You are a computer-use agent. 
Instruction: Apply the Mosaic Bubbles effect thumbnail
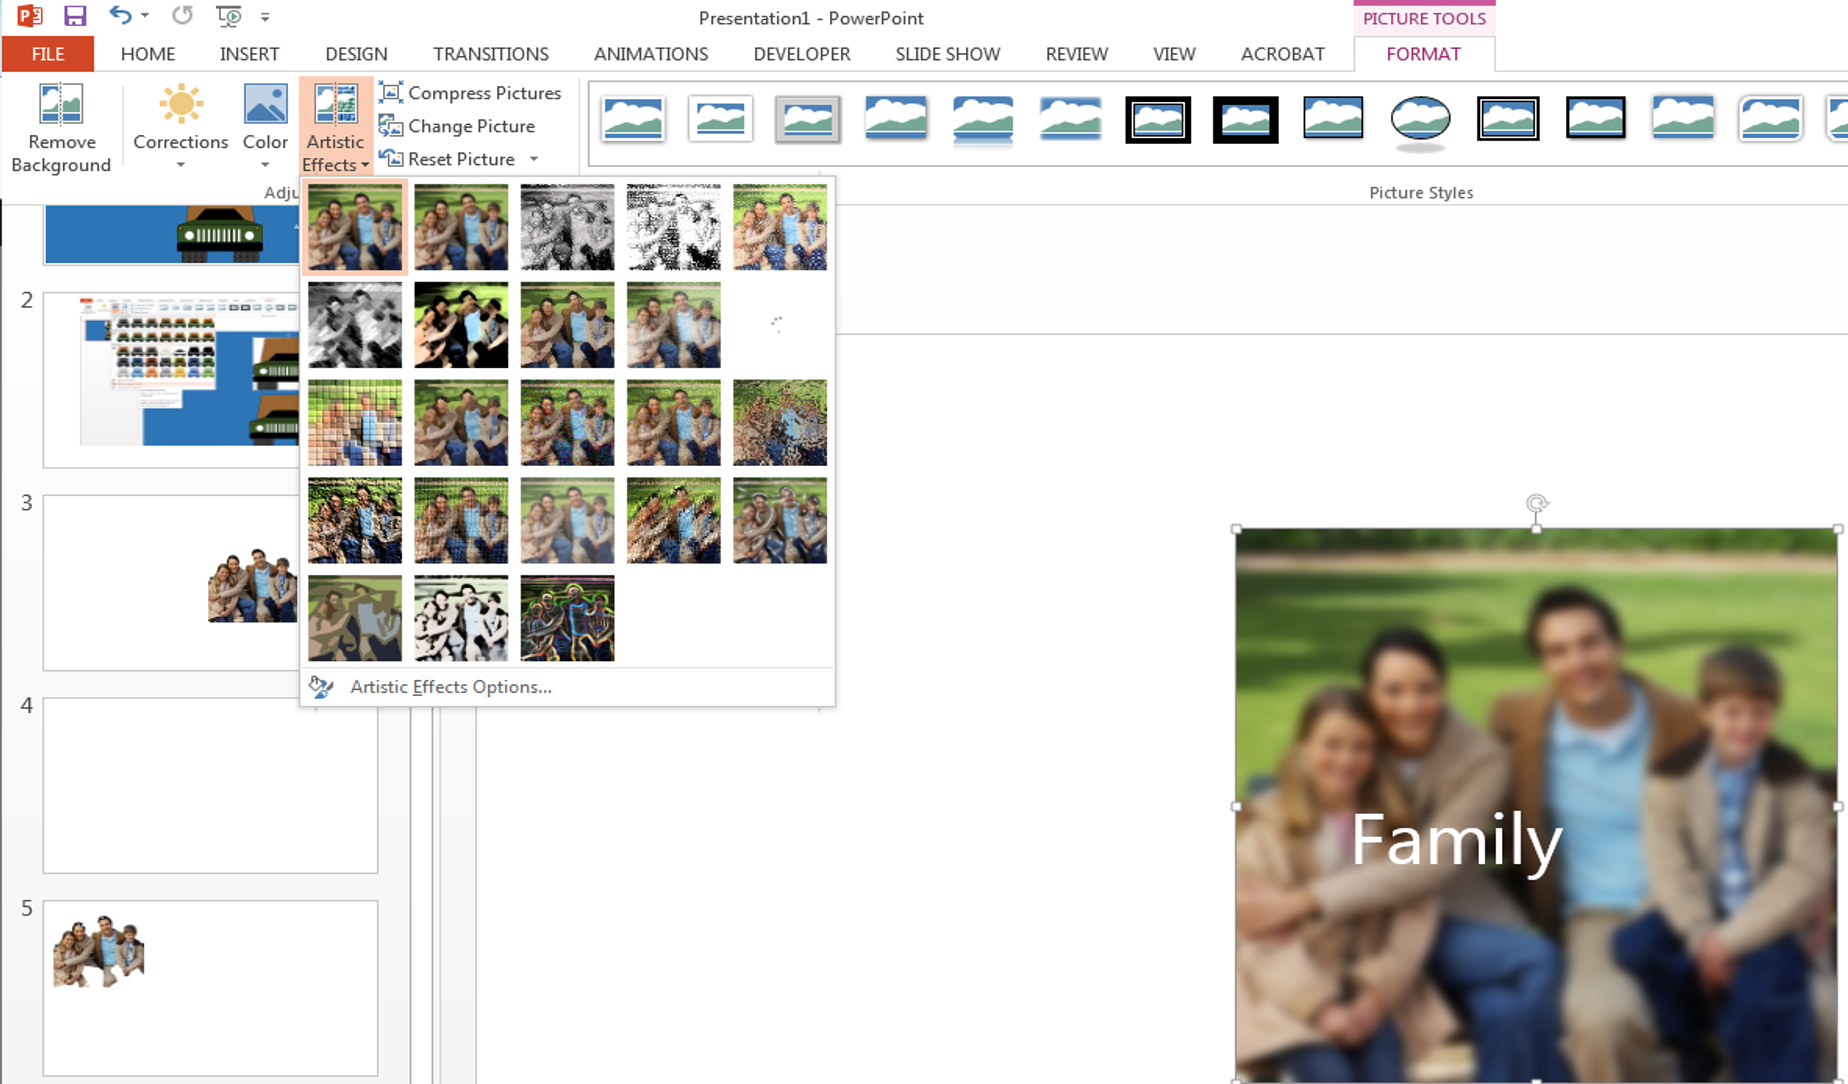point(355,423)
